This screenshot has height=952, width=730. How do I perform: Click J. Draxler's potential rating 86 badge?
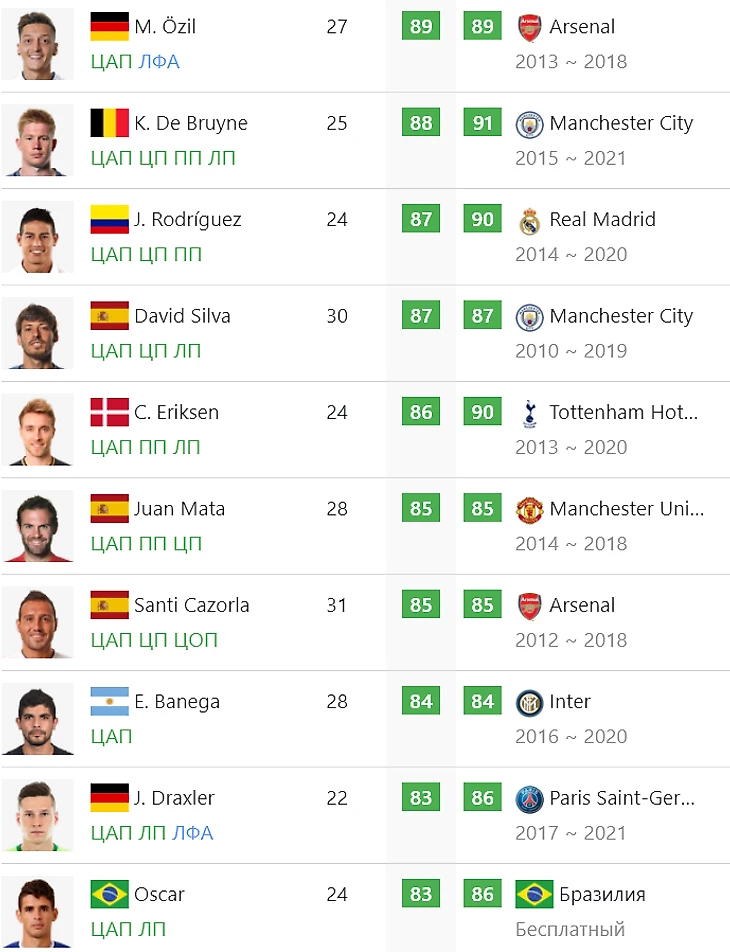[483, 798]
